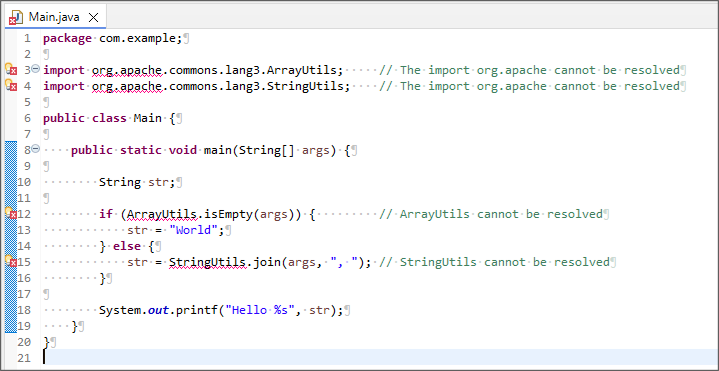Collapse the imports block at line 3

pyautogui.click(x=36, y=69)
